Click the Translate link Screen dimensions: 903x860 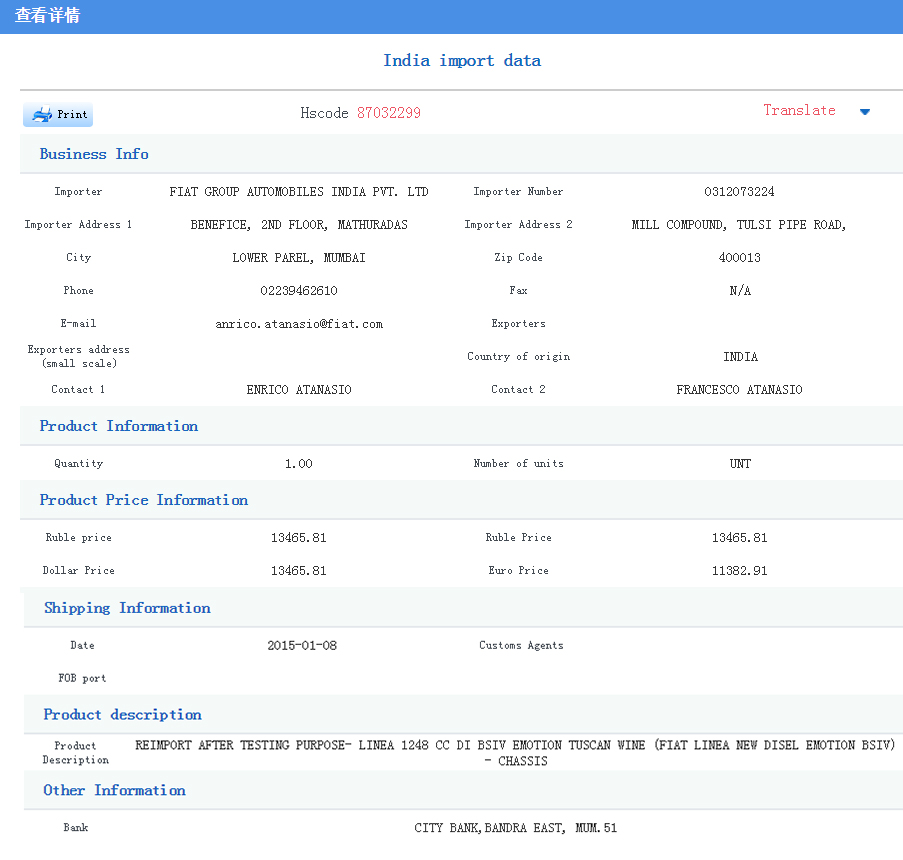(799, 110)
